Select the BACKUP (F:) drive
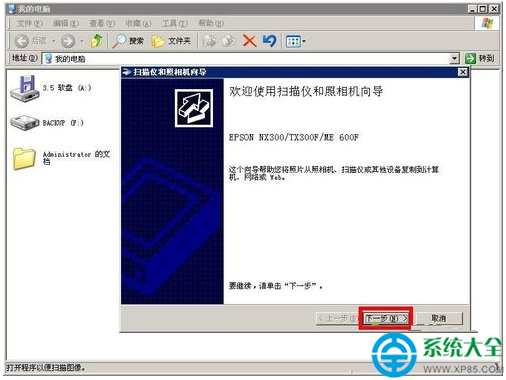 [x=47, y=123]
